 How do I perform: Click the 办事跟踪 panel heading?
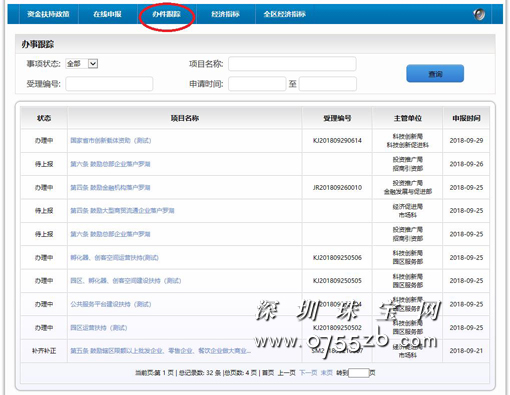[x=38, y=44]
